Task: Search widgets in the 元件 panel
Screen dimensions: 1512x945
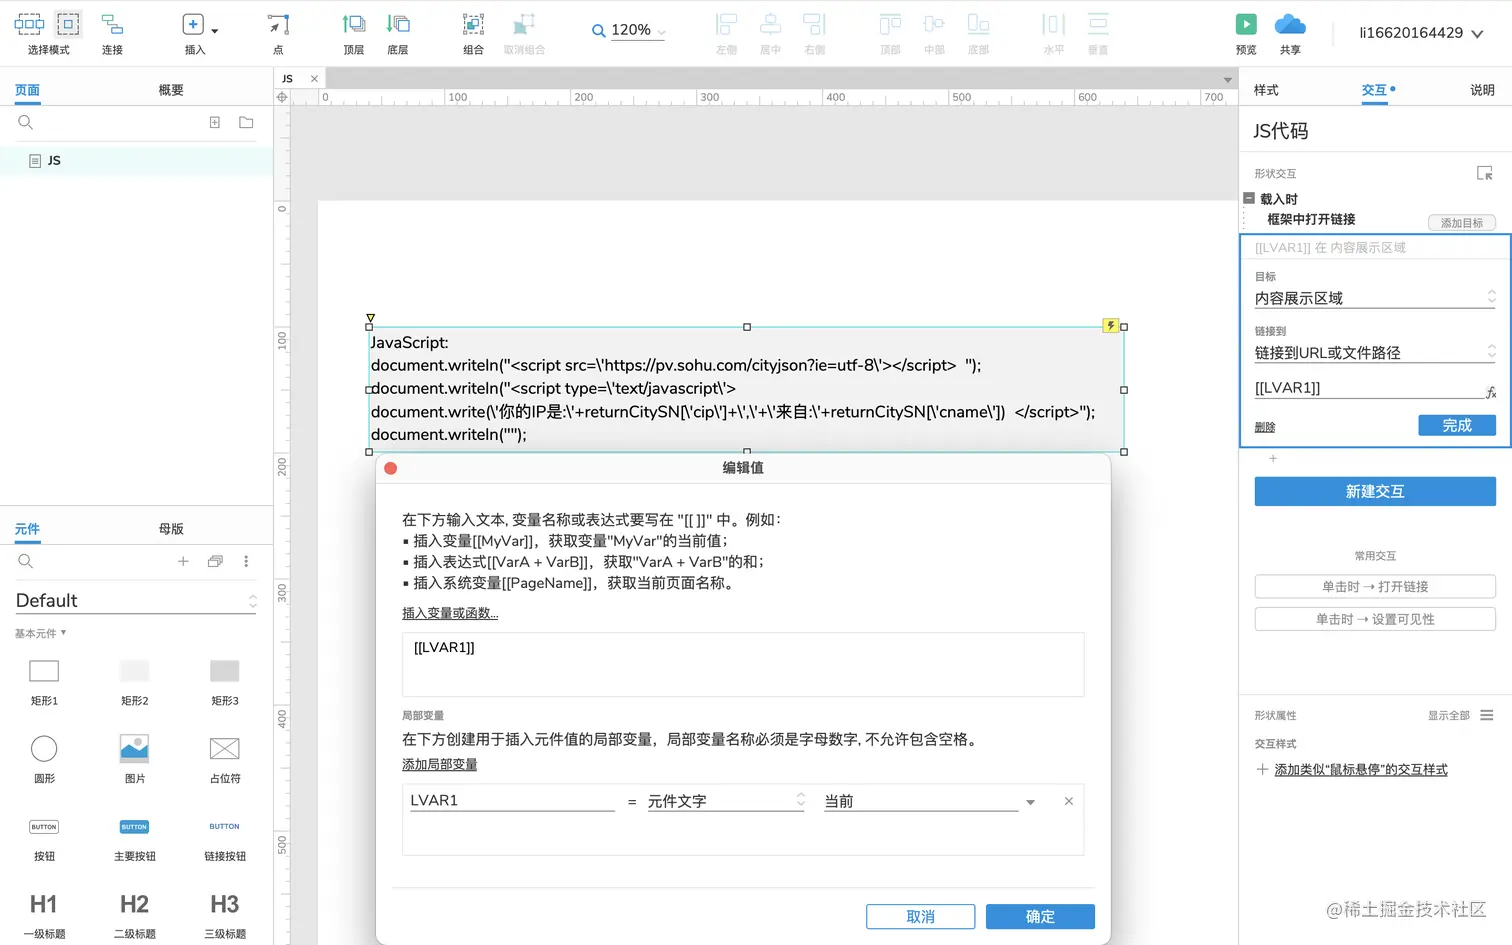Action: pyautogui.click(x=26, y=561)
